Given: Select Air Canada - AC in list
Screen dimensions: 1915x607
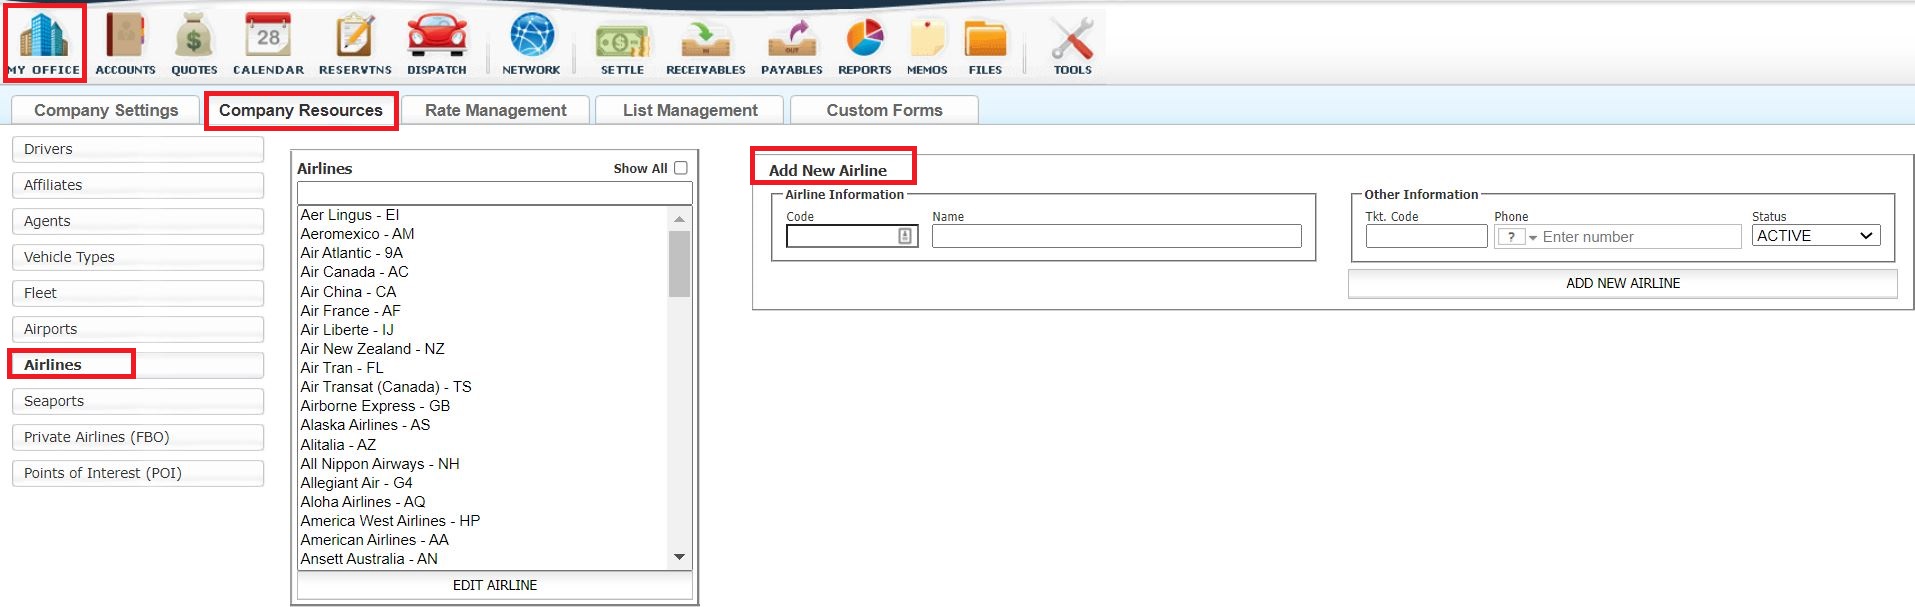Looking at the screenshot, I should (x=354, y=272).
